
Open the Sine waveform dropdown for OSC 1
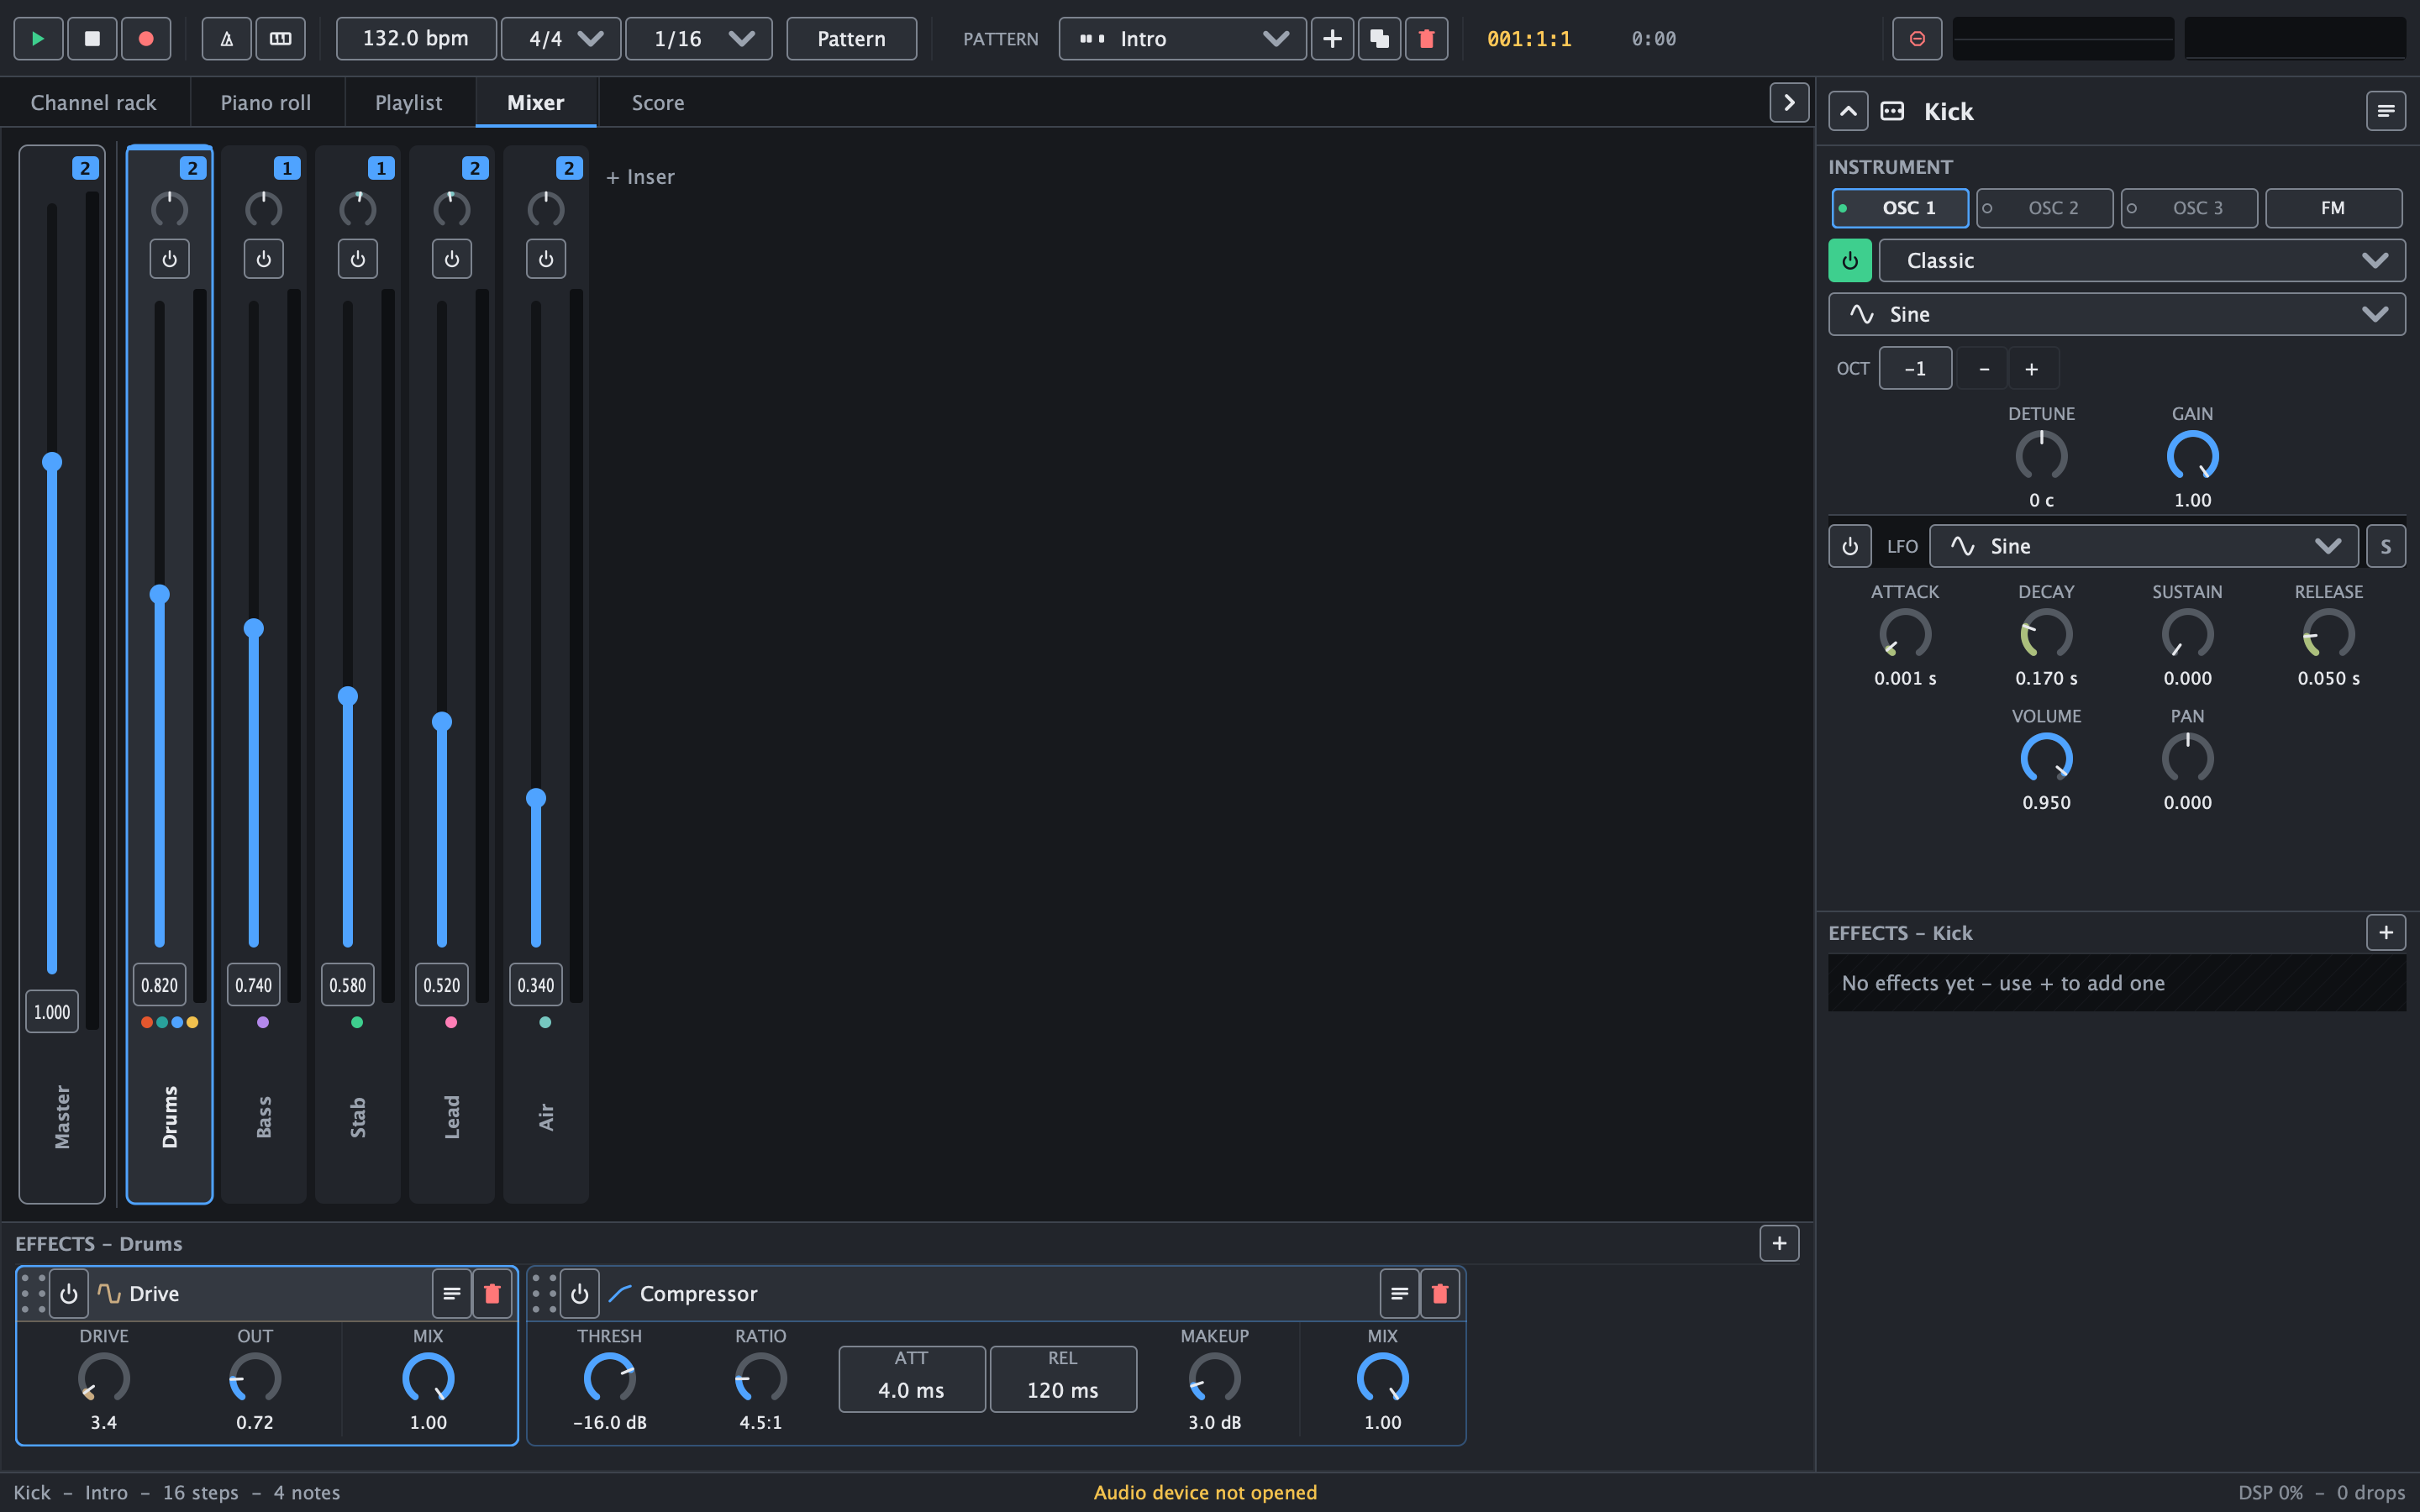pos(2117,314)
